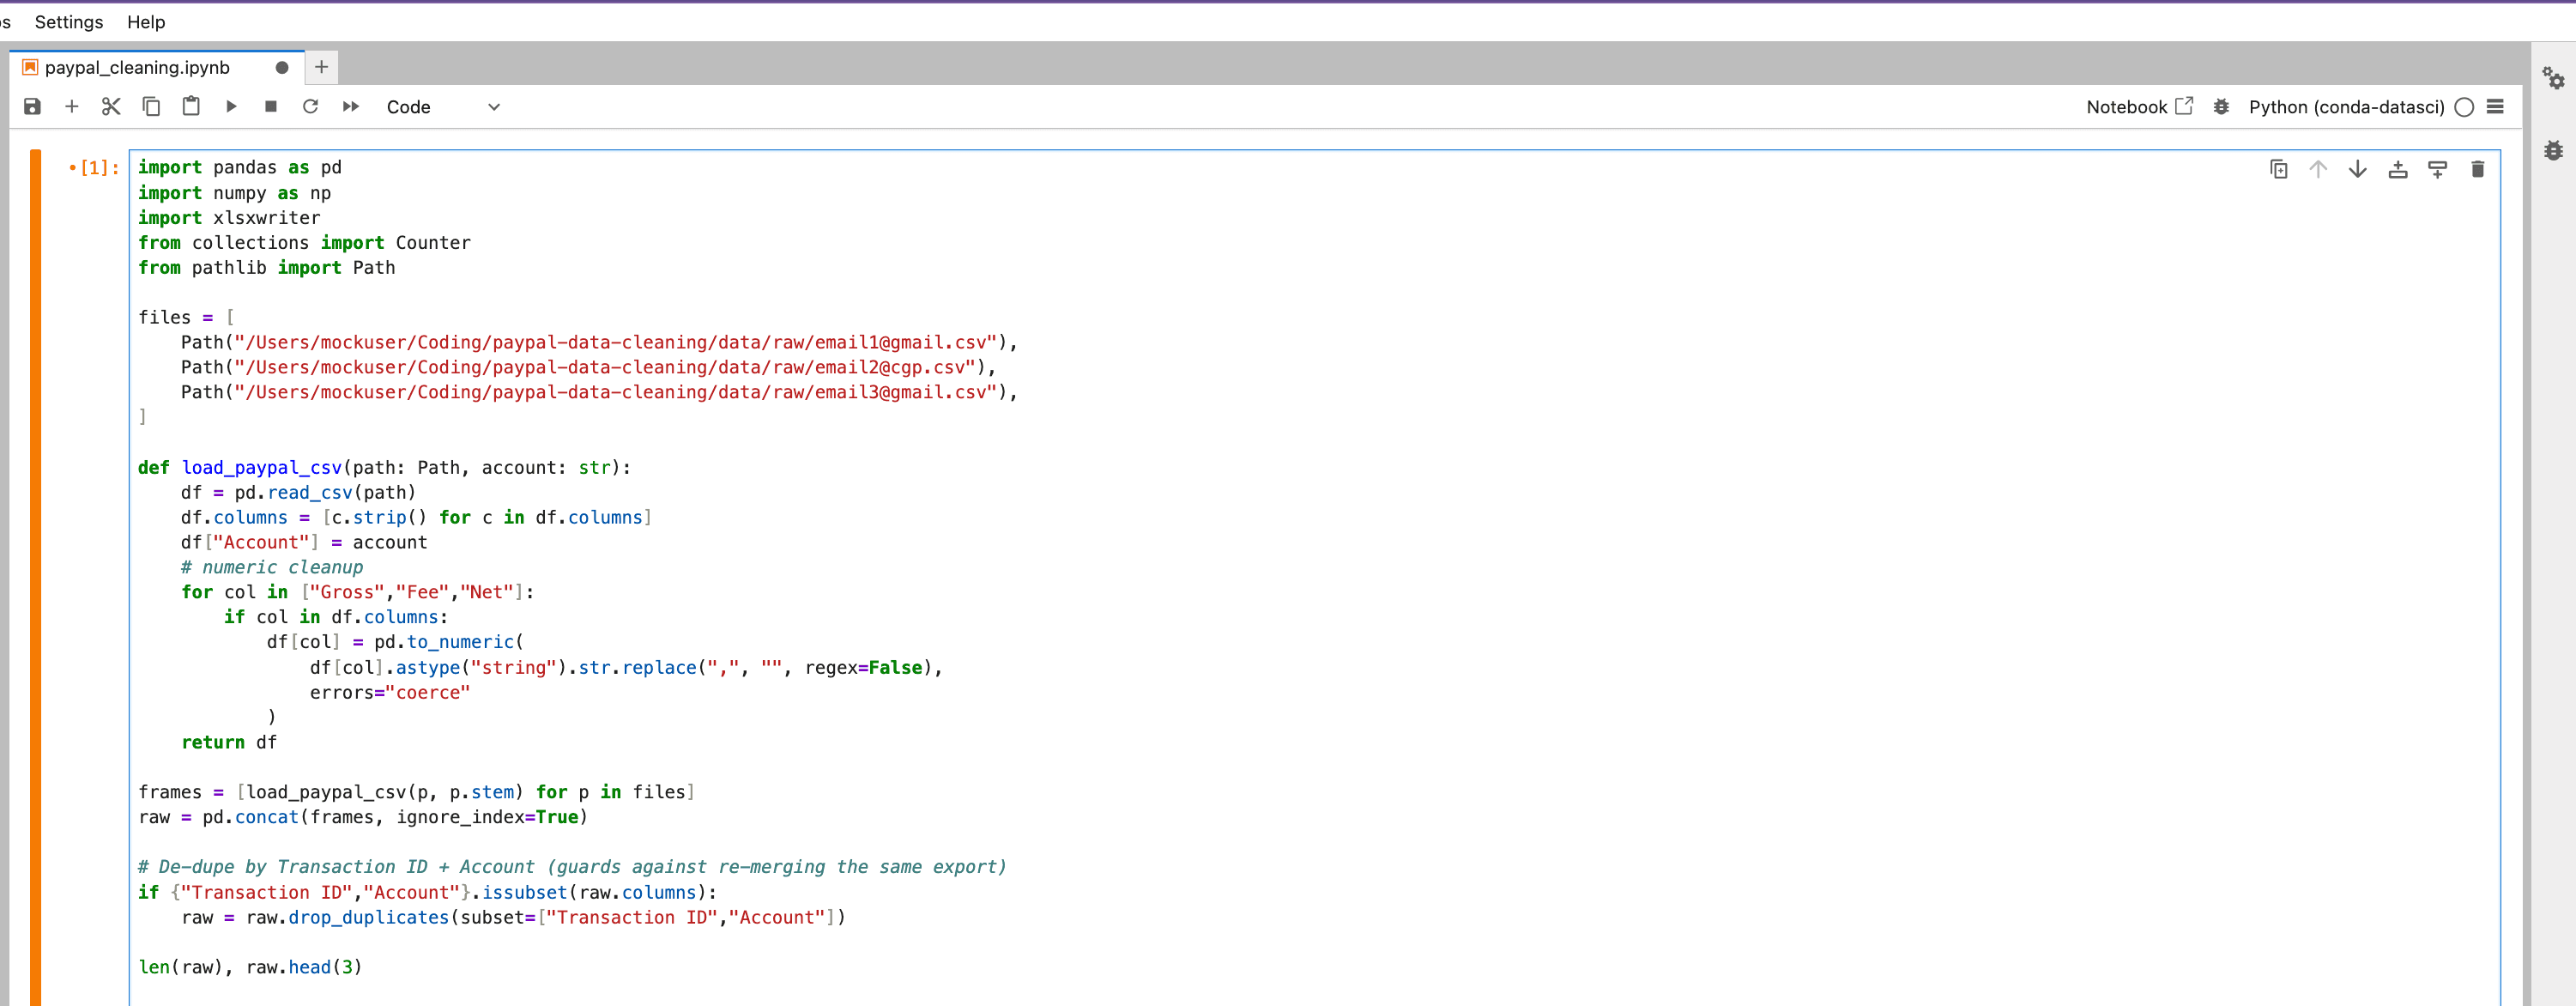Image resolution: width=2576 pixels, height=1006 pixels.
Task: Open a new tab with plus button
Action: [321, 67]
